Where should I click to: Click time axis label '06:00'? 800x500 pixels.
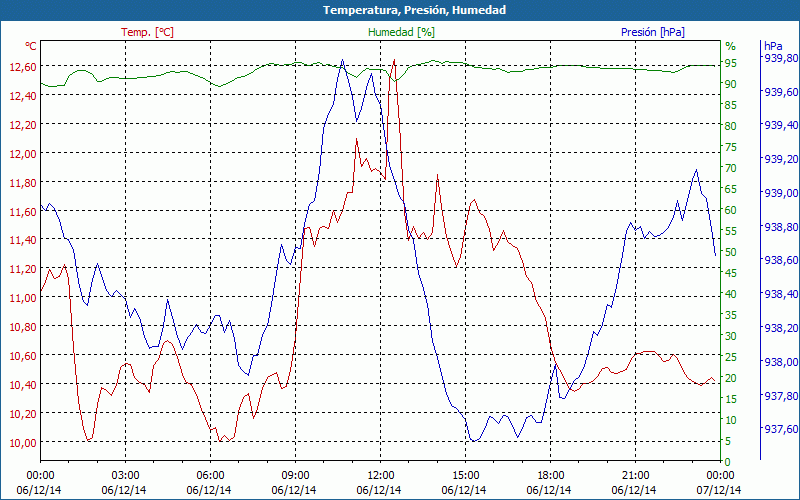point(210,476)
